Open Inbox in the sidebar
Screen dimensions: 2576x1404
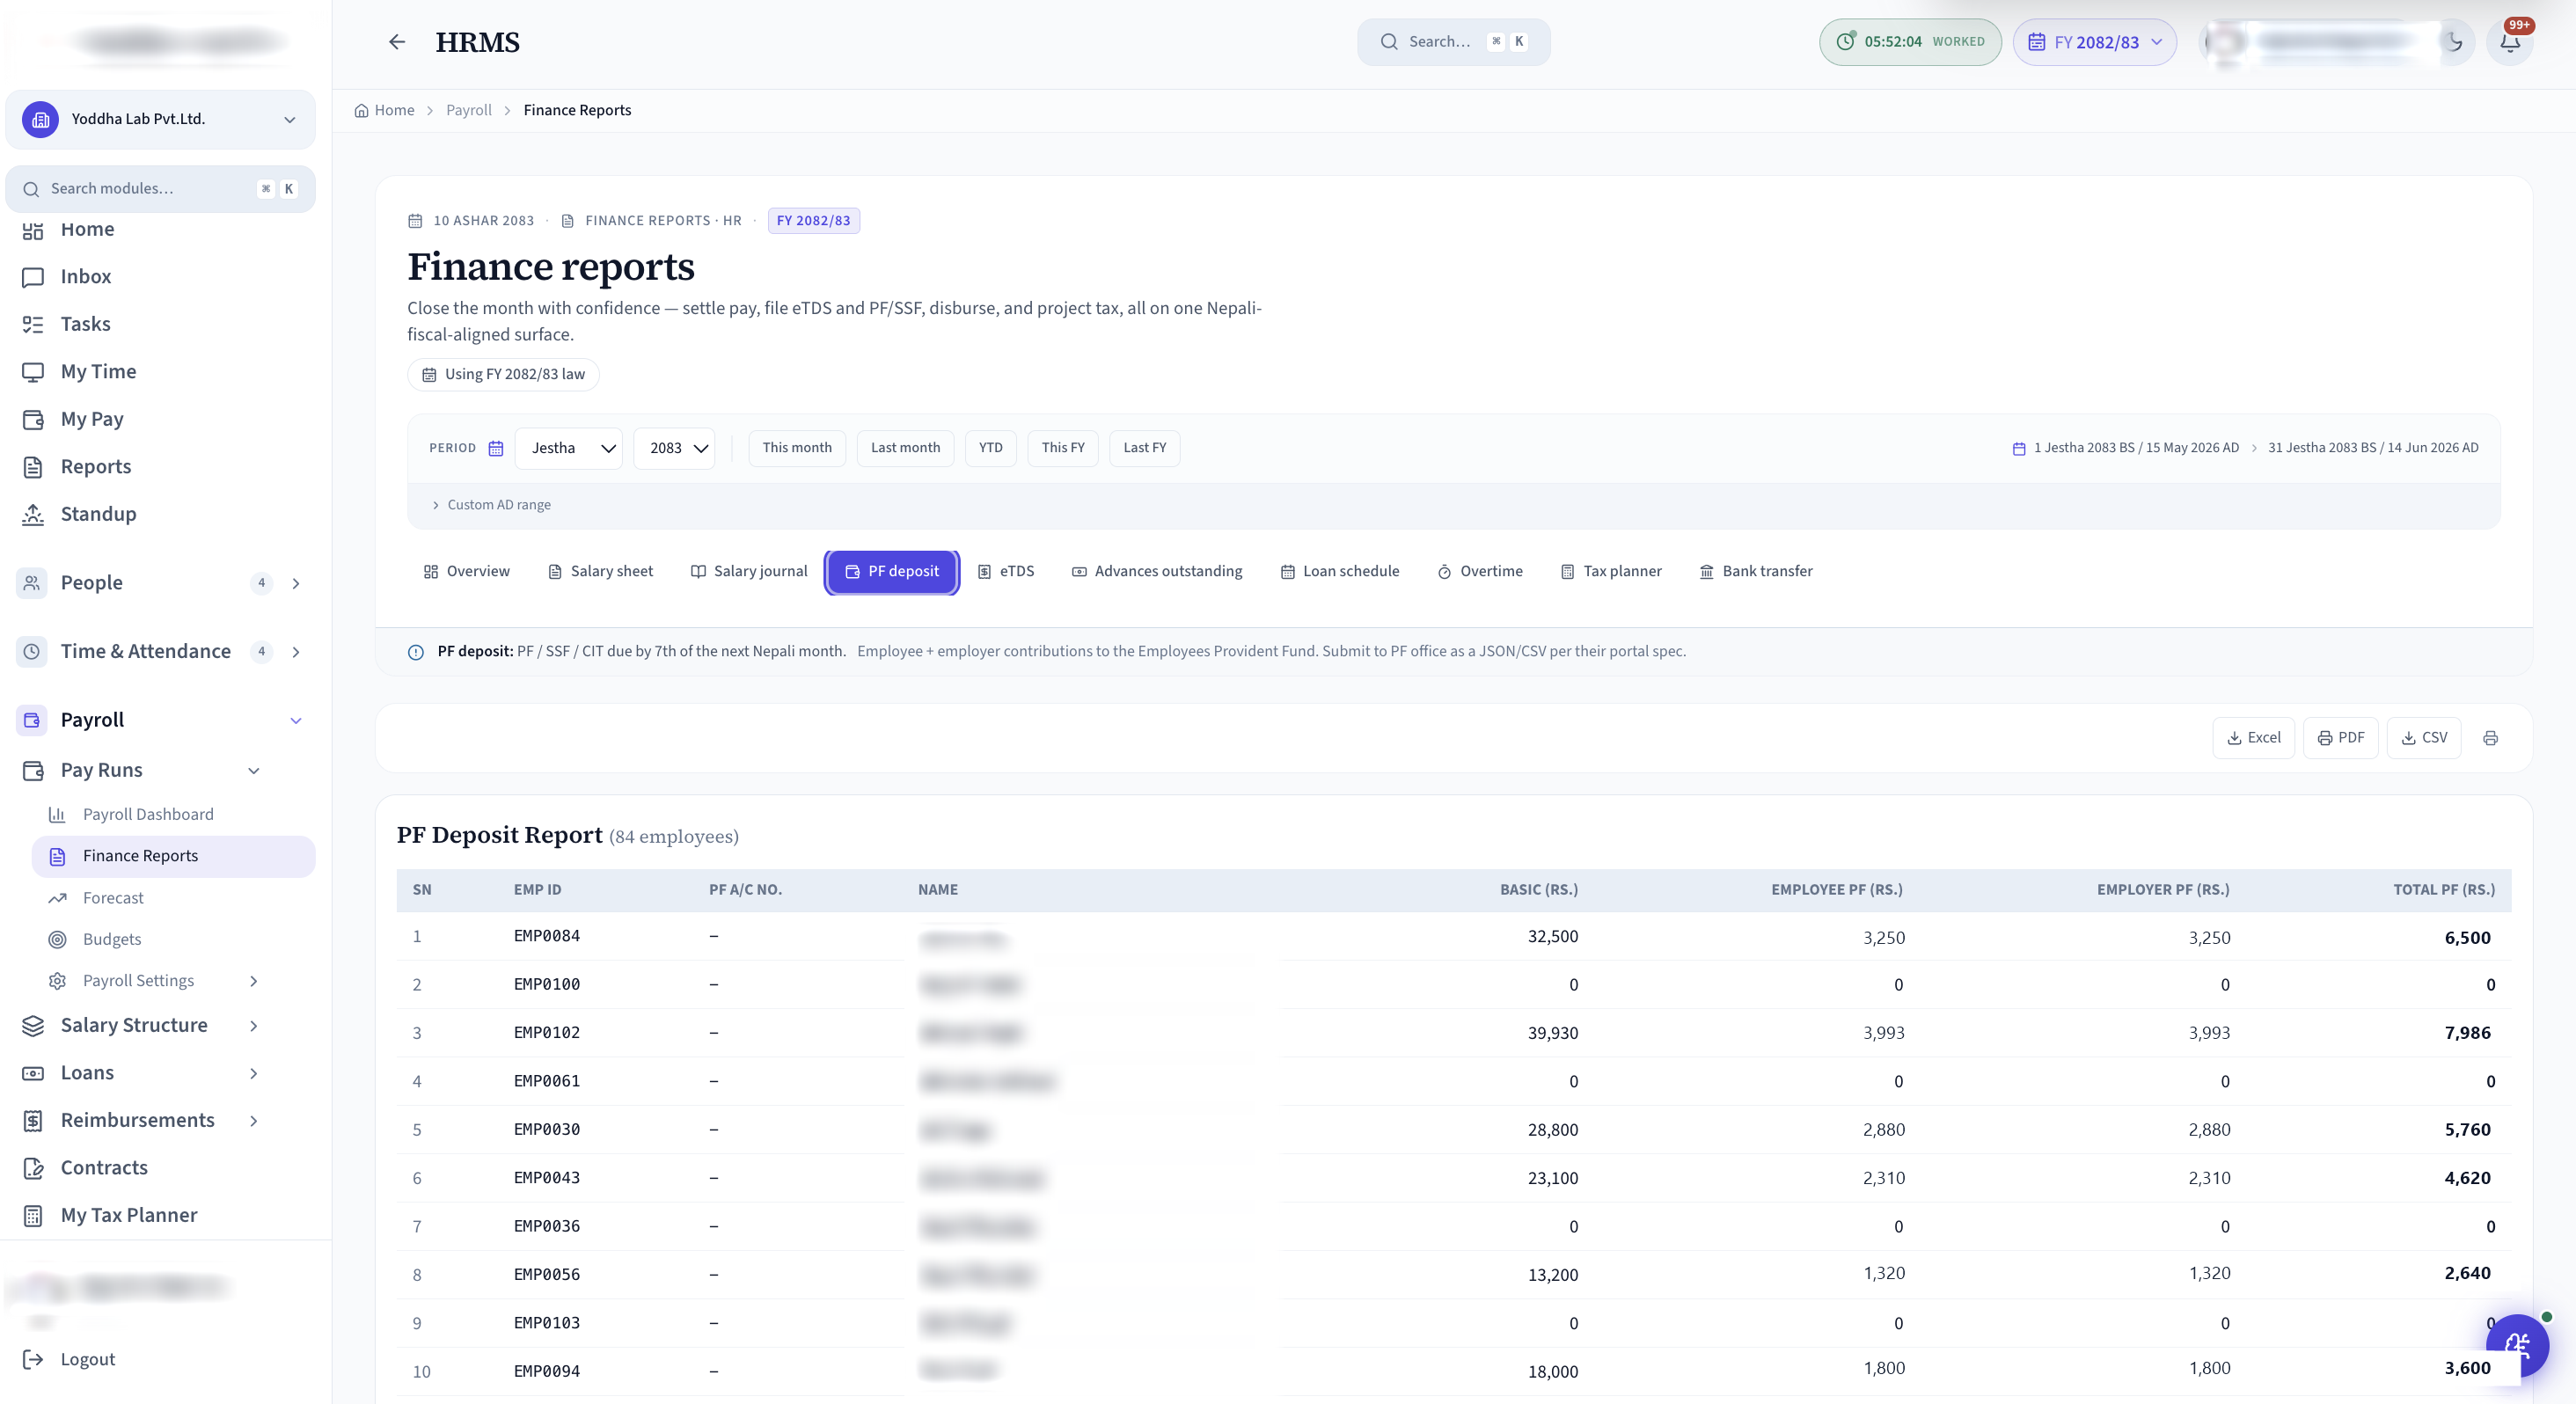(x=160, y=277)
